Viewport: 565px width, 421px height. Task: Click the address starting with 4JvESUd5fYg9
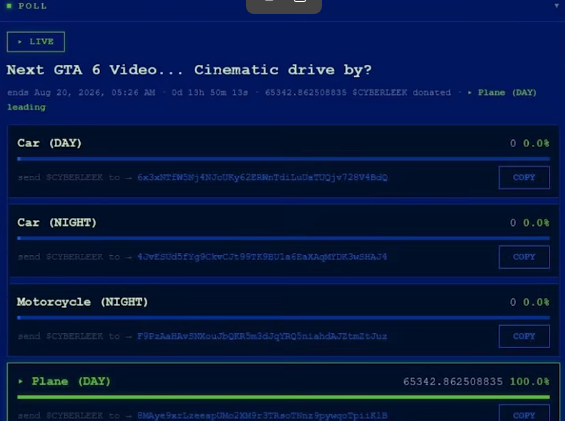(x=262, y=257)
